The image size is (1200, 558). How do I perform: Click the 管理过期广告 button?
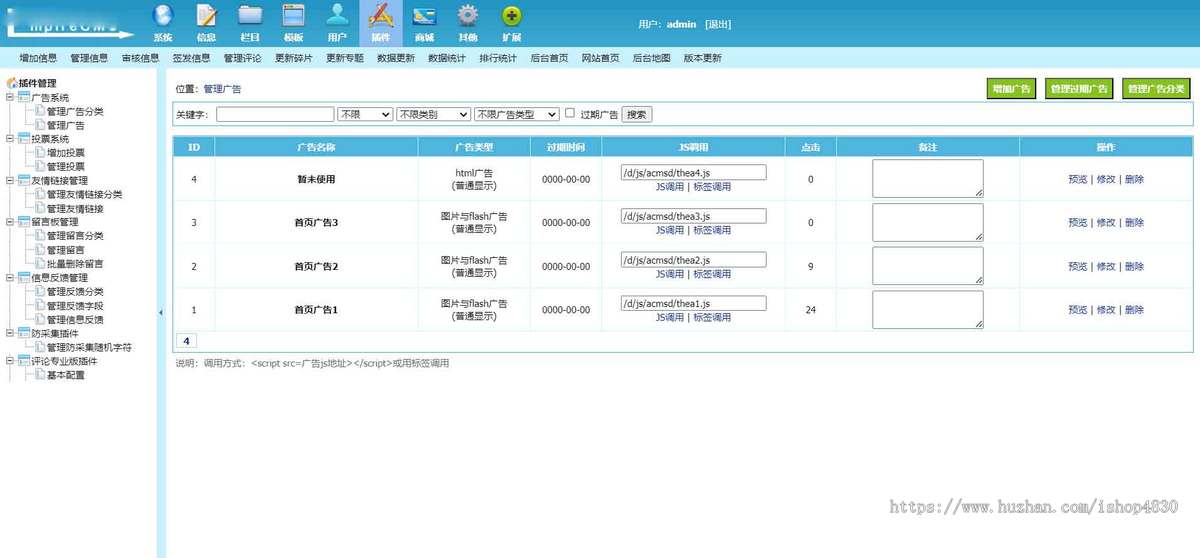[1079, 89]
